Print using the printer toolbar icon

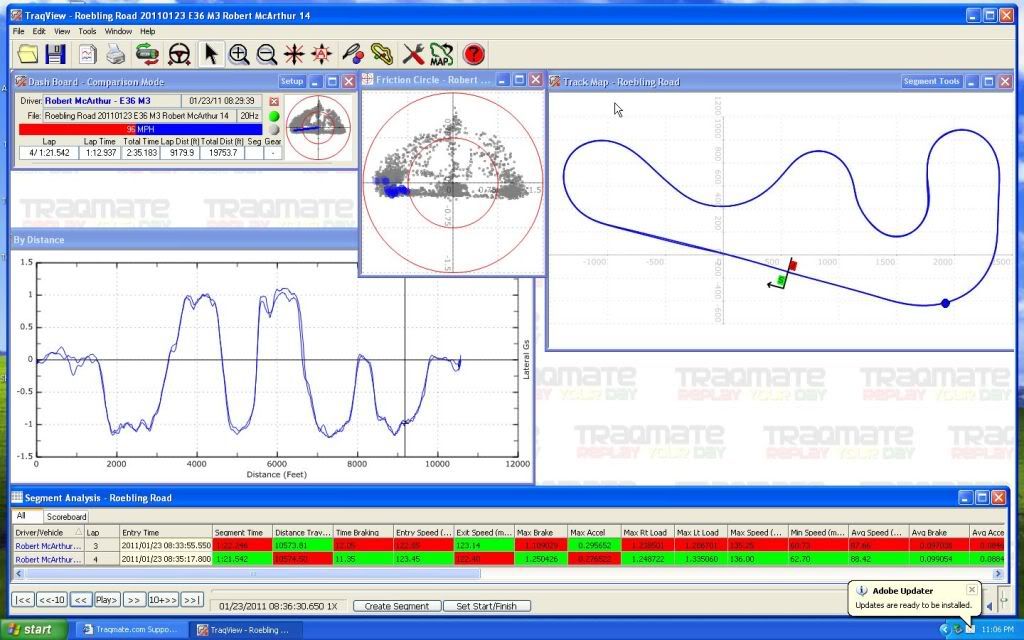point(116,54)
